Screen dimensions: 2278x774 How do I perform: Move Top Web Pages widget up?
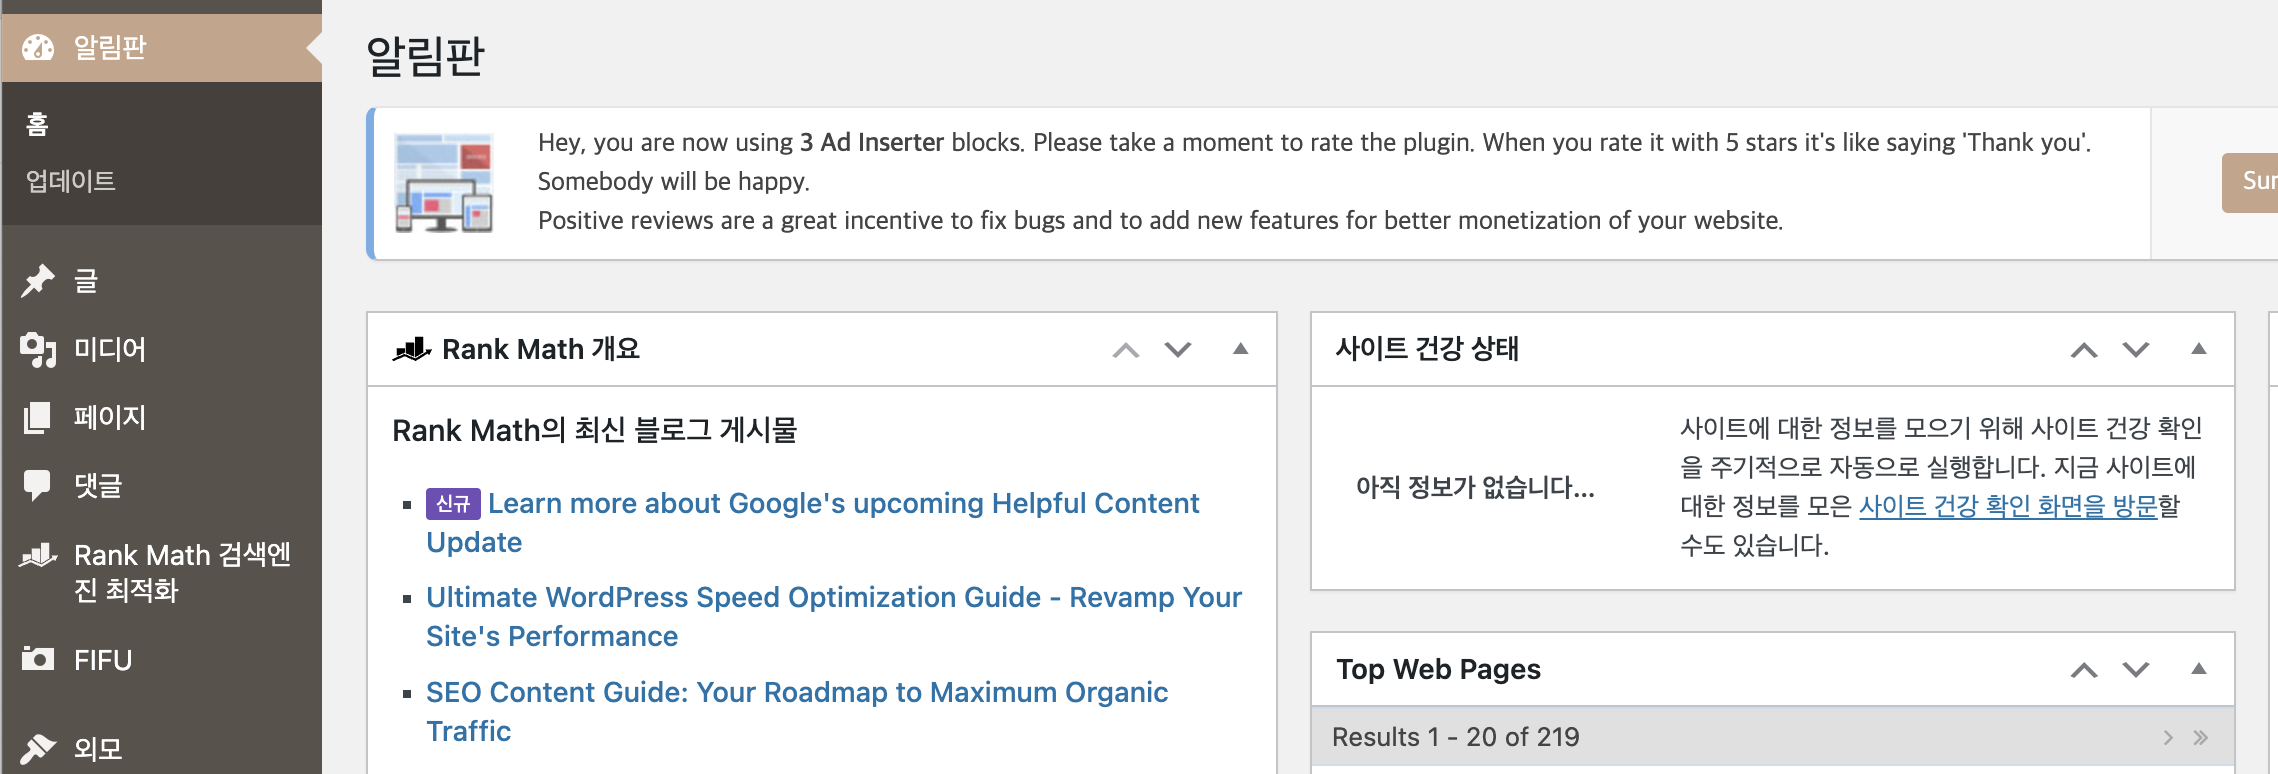click(2084, 670)
